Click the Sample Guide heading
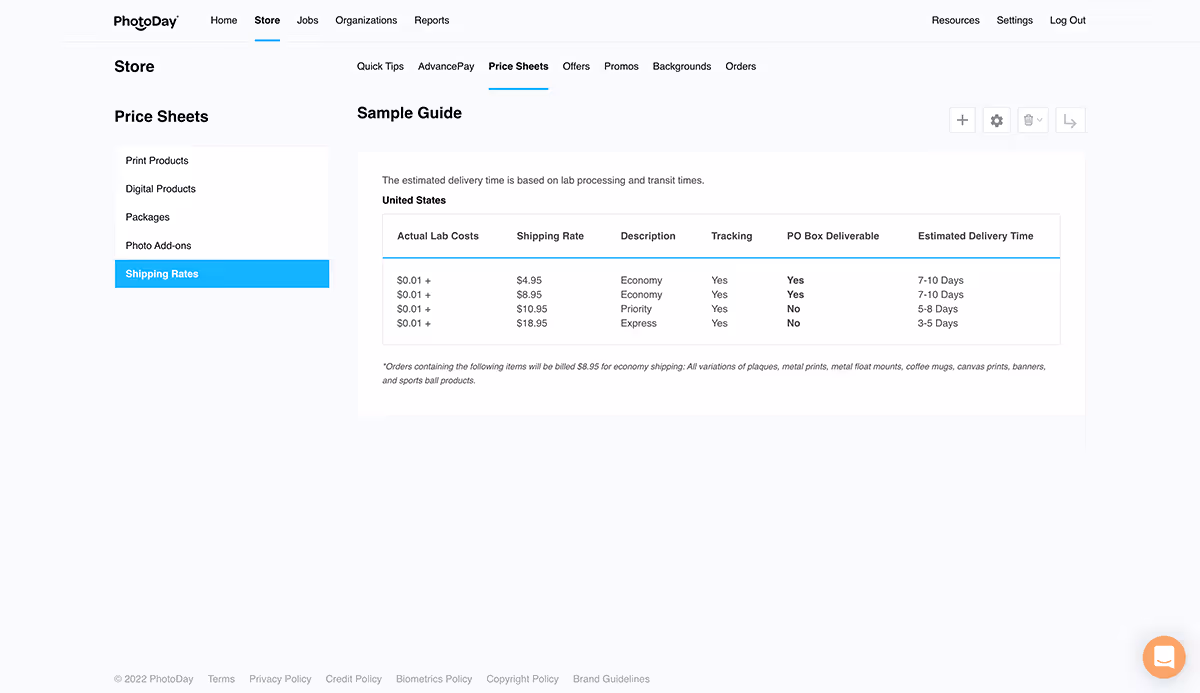This screenshot has width=1200, height=693. click(x=409, y=113)
